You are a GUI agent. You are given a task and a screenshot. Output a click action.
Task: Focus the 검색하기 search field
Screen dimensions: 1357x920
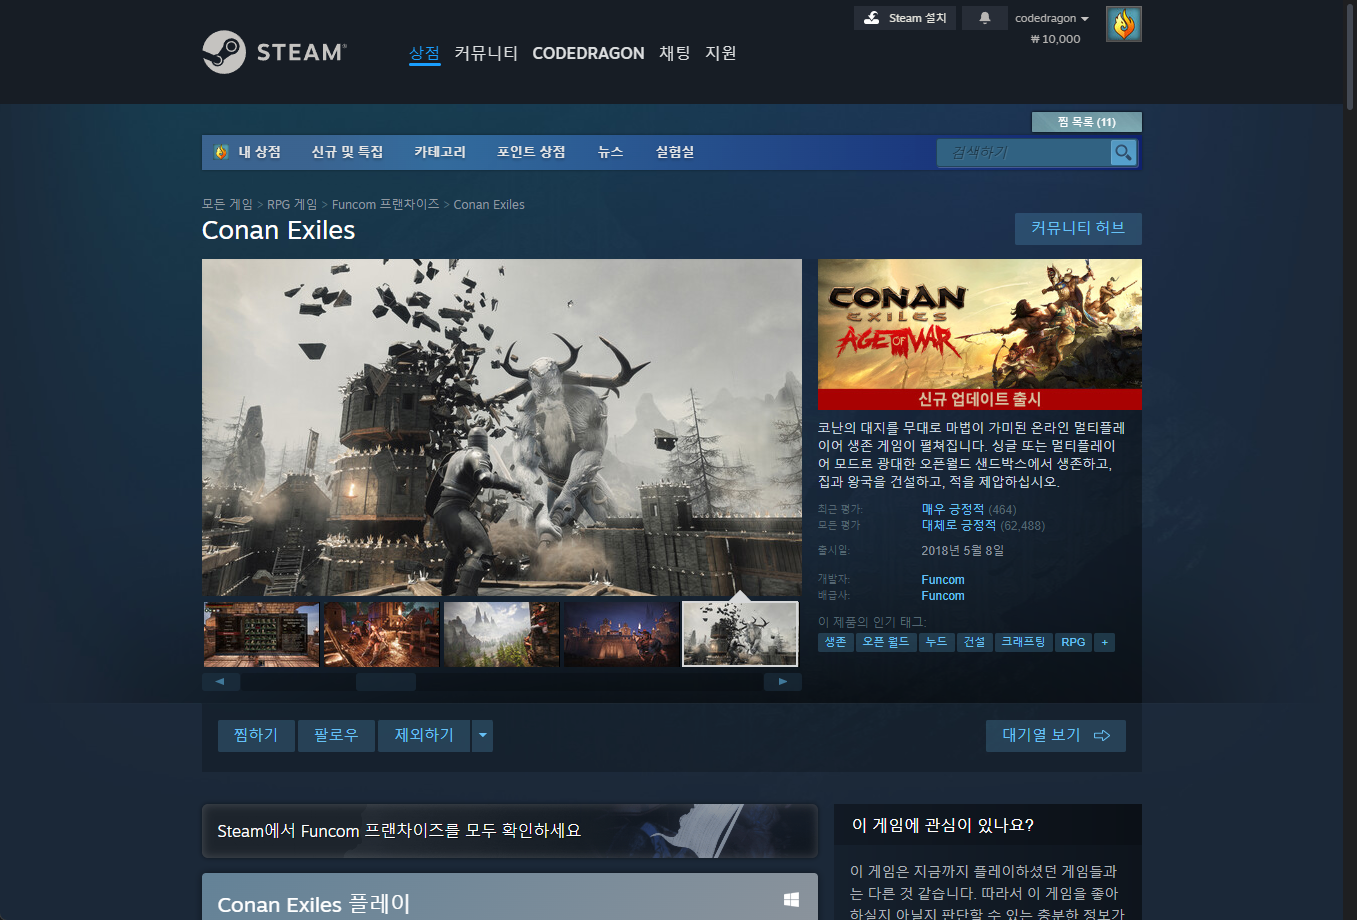(x=1024, y=152)
